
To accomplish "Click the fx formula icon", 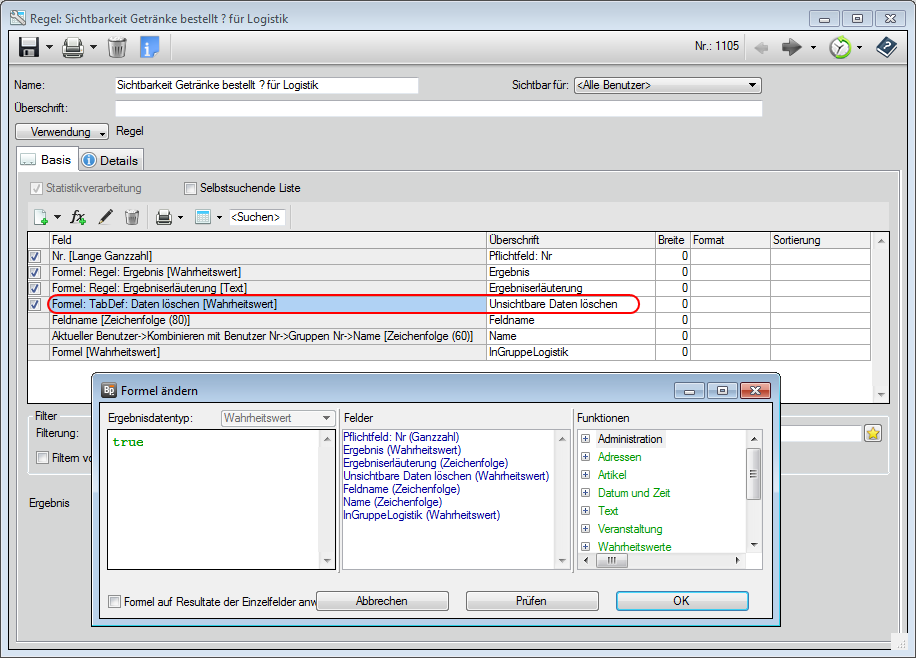I will [x=78, y=217].
